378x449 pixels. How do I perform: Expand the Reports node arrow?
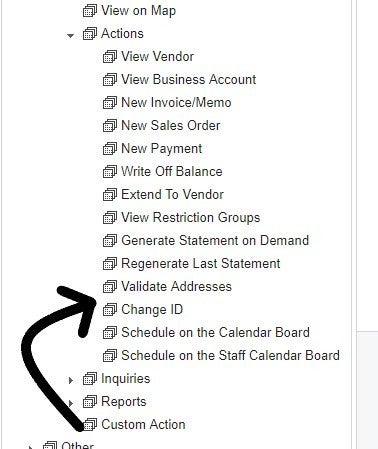(x=70, y=403)
